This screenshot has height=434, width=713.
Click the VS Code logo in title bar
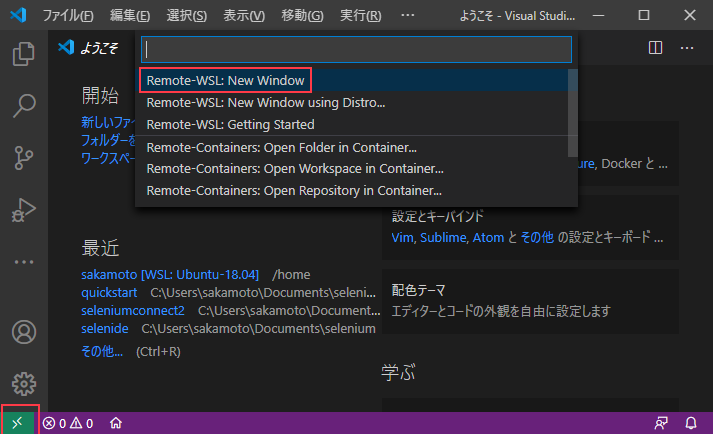(x=18, y=15)
